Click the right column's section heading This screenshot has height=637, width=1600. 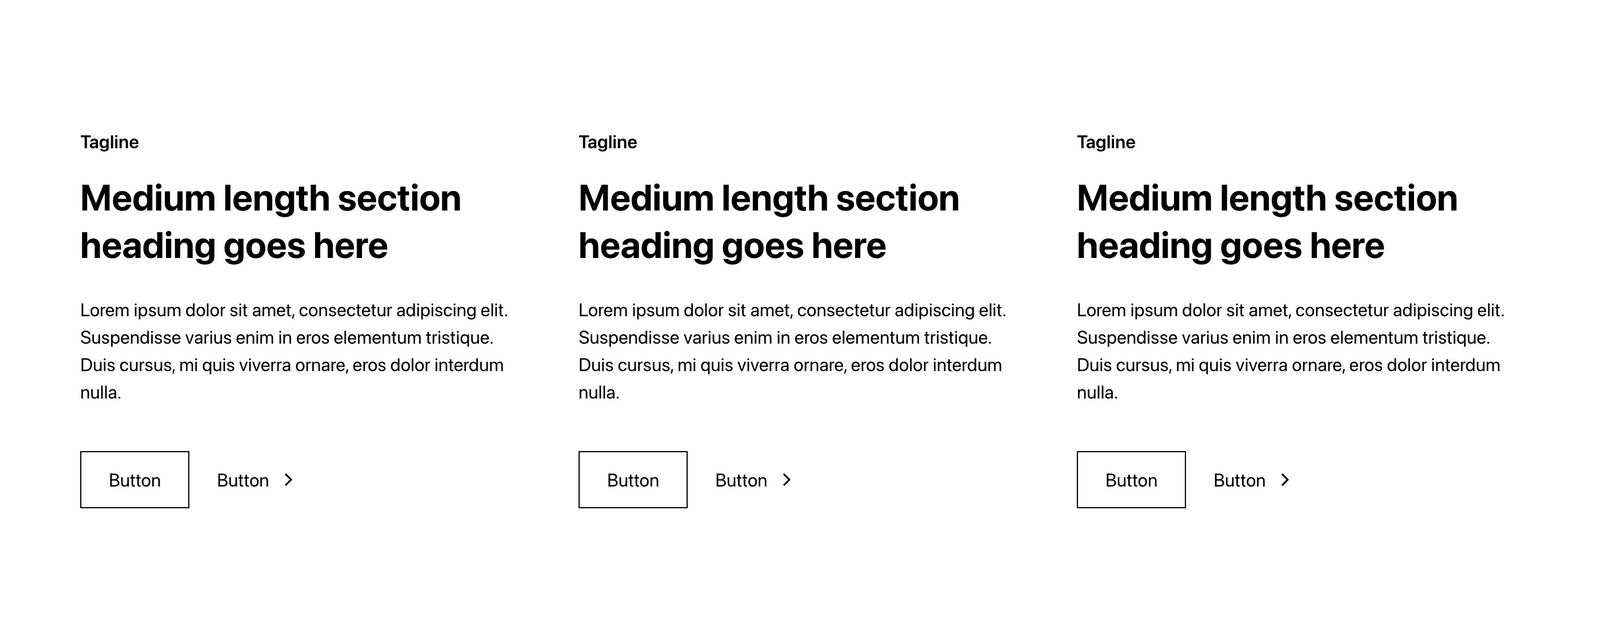coord(1266,222)
